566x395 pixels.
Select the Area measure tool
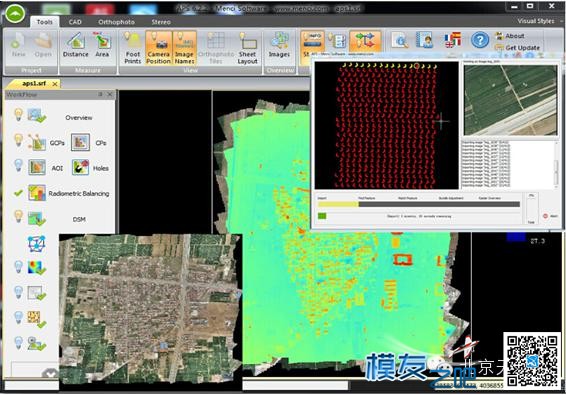pos(102,45)
